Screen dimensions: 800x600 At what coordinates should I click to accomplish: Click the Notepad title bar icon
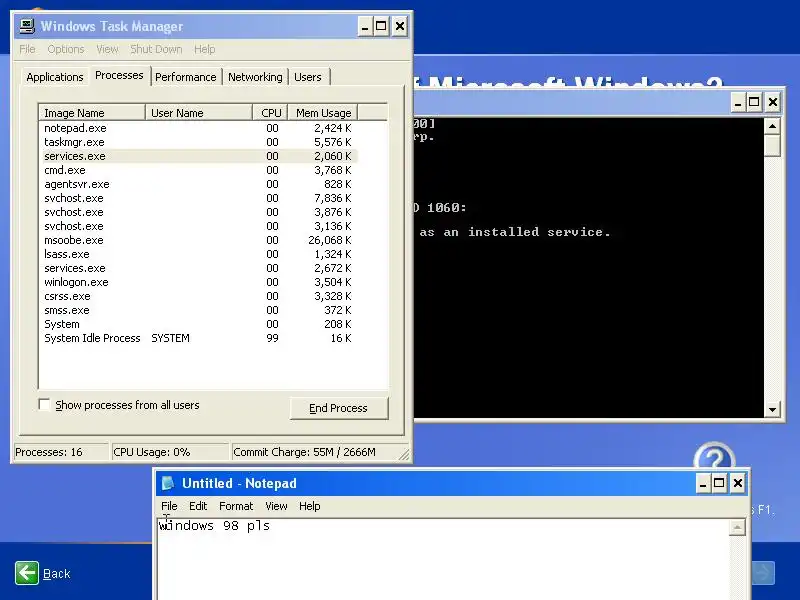pyautogui.click(x=168, y=483)
